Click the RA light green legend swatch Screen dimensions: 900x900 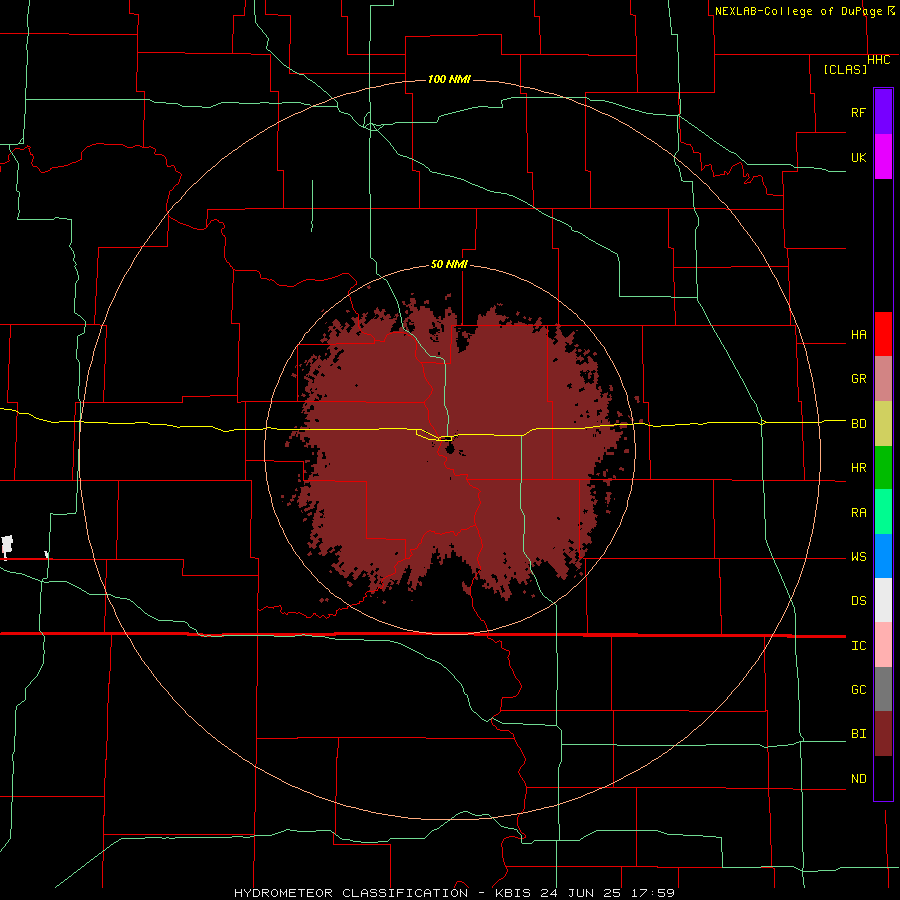[883, 512]
